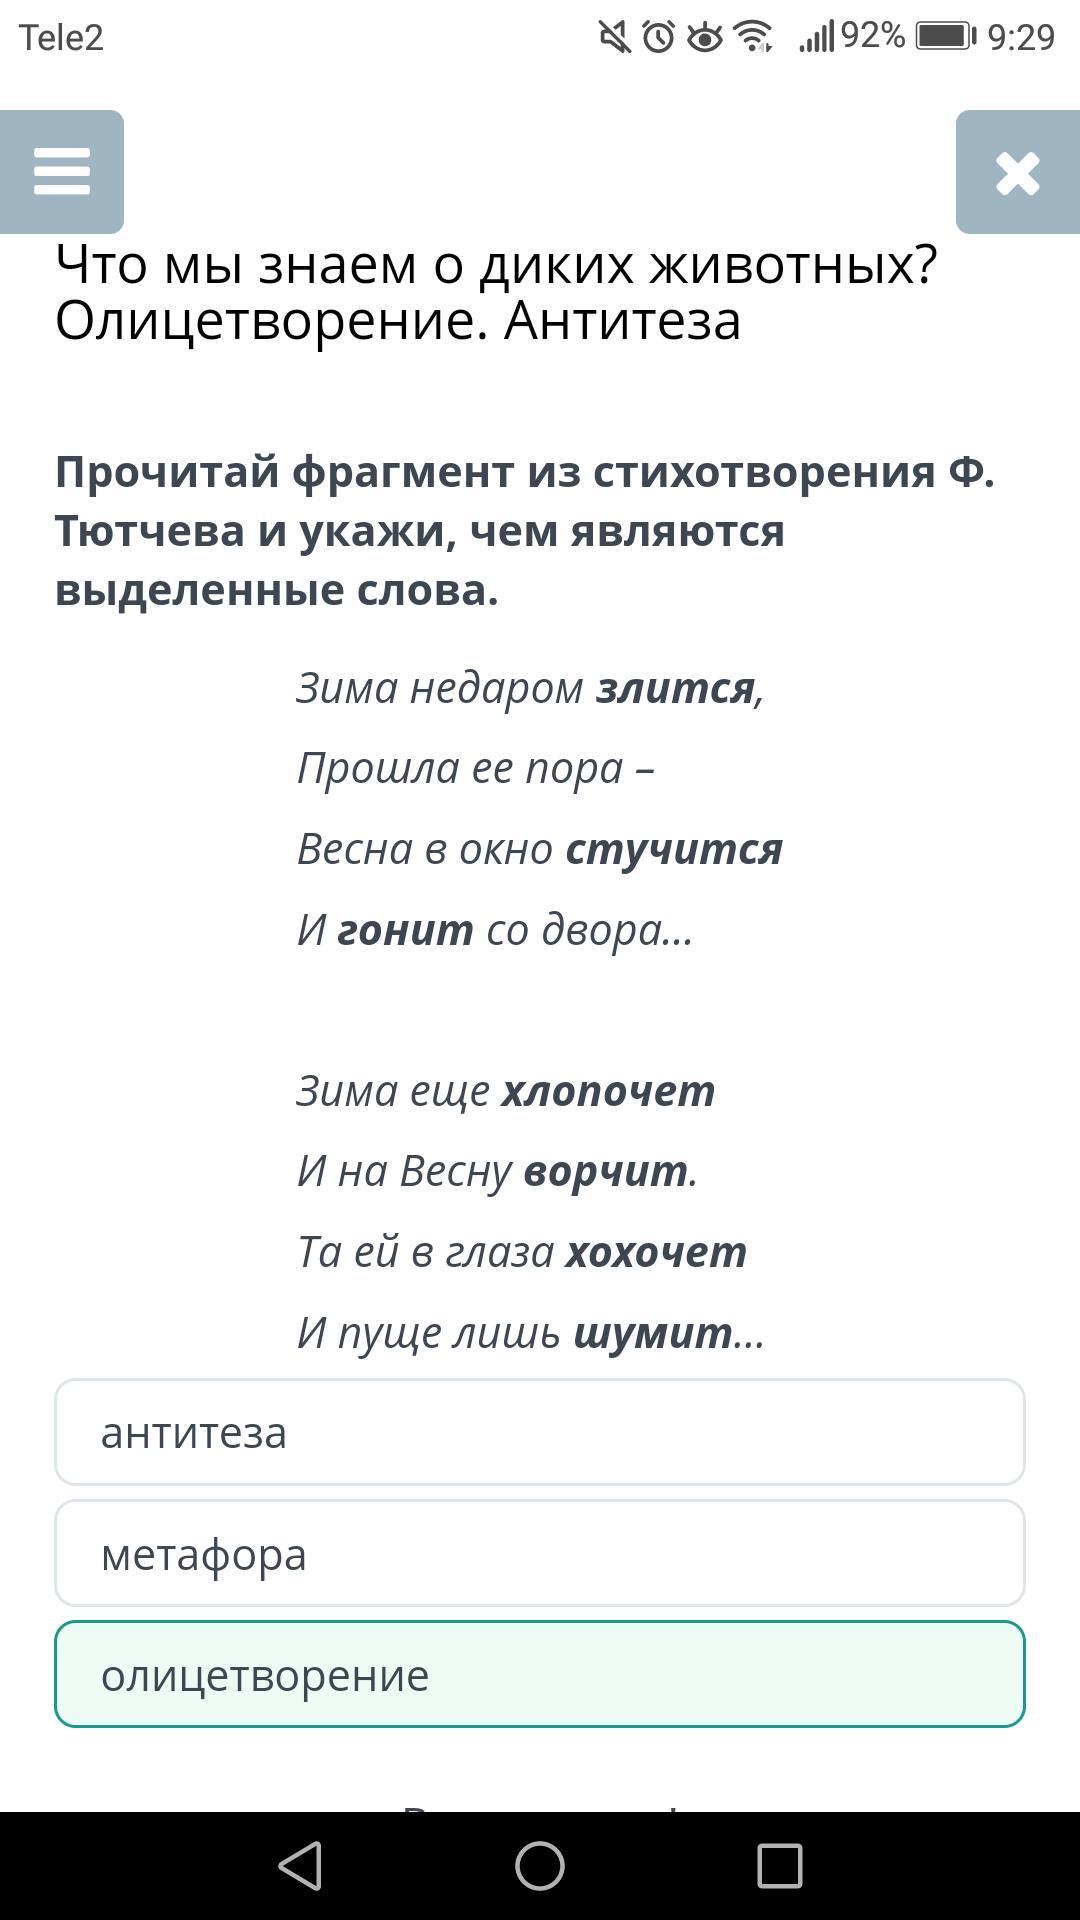The width and height of the screenshot is (1080, 1920).
Task: Open the hamburger menu
Action: click(62, 172)
